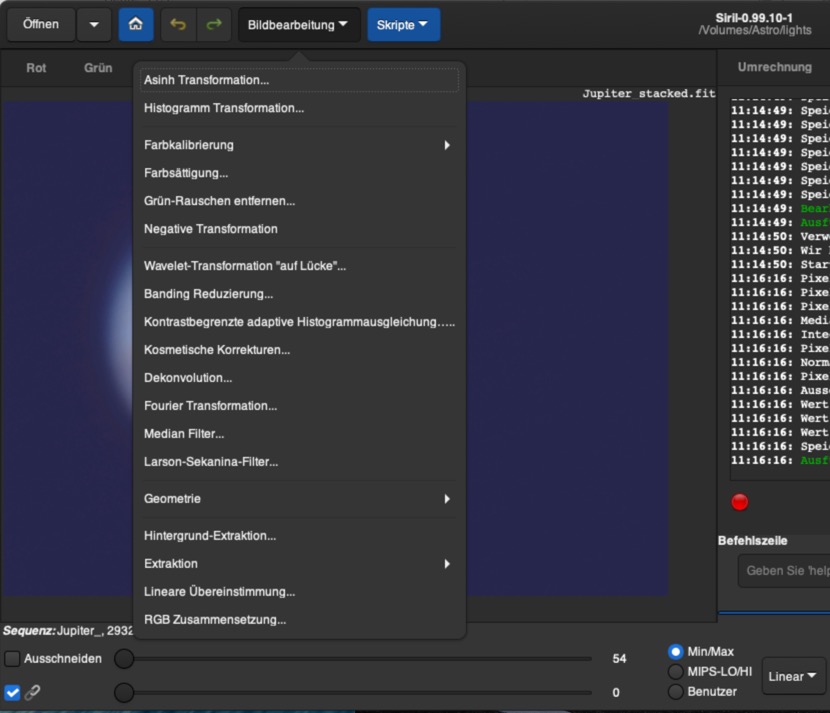
Task: Click the redo arrow icon
Action: pyautogui.click(x=213, y=24)
